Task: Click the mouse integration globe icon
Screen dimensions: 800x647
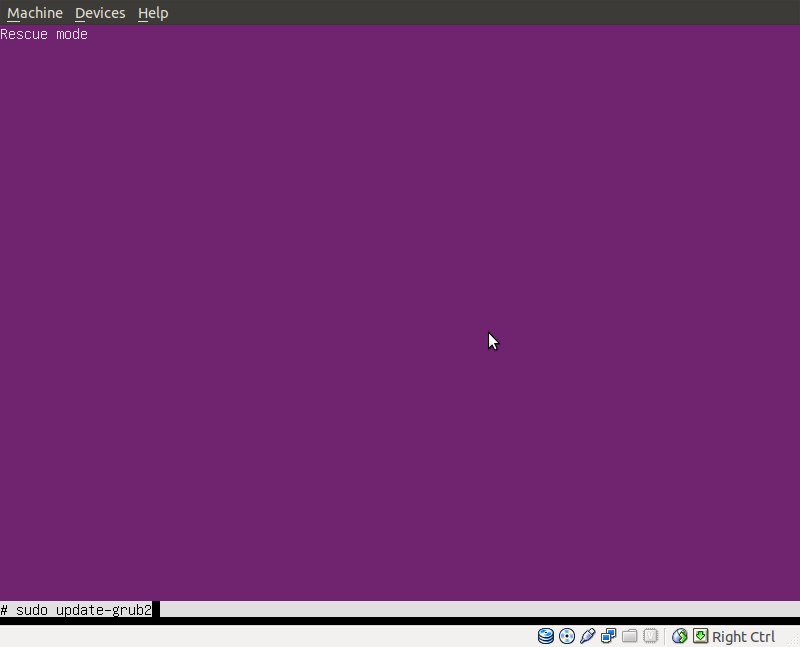Action: pos(680,636)
